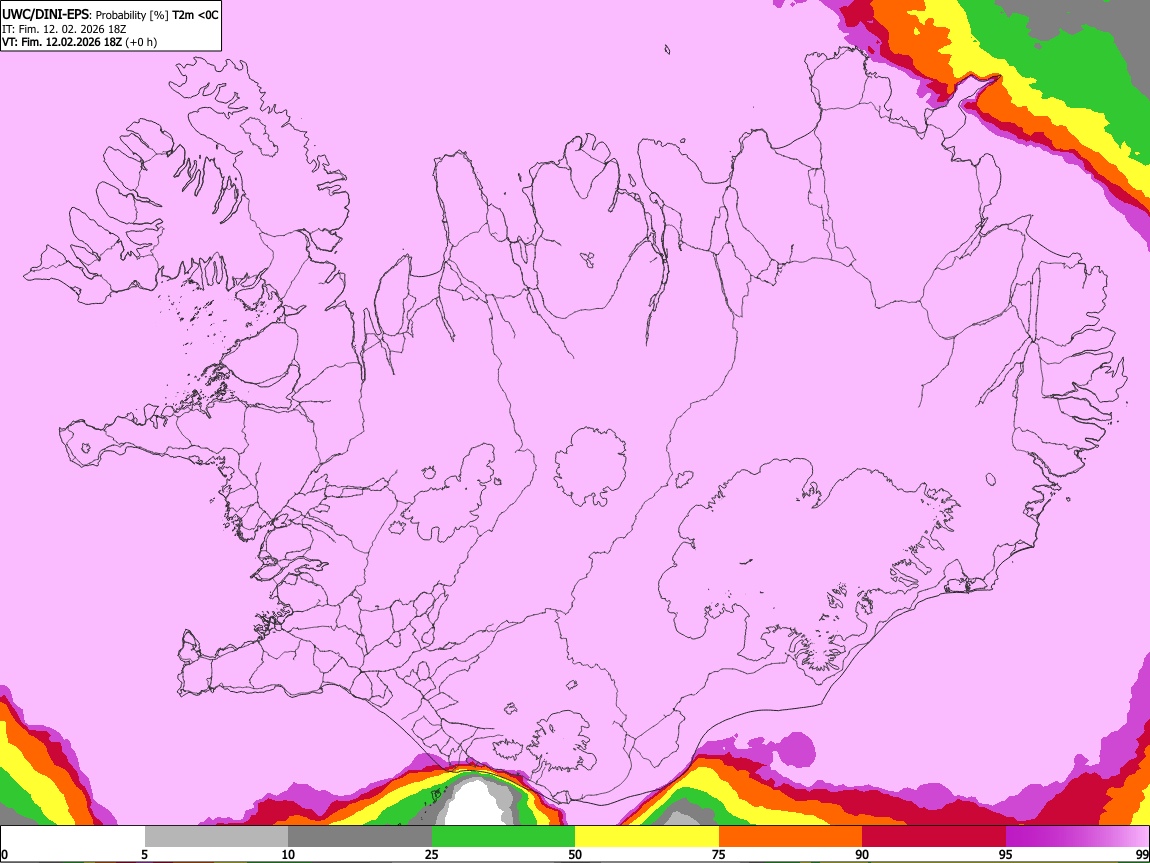
Task: Click the 'IT: Fim. 12. 02. 2026 18Z' line
Action: (64, 29)
